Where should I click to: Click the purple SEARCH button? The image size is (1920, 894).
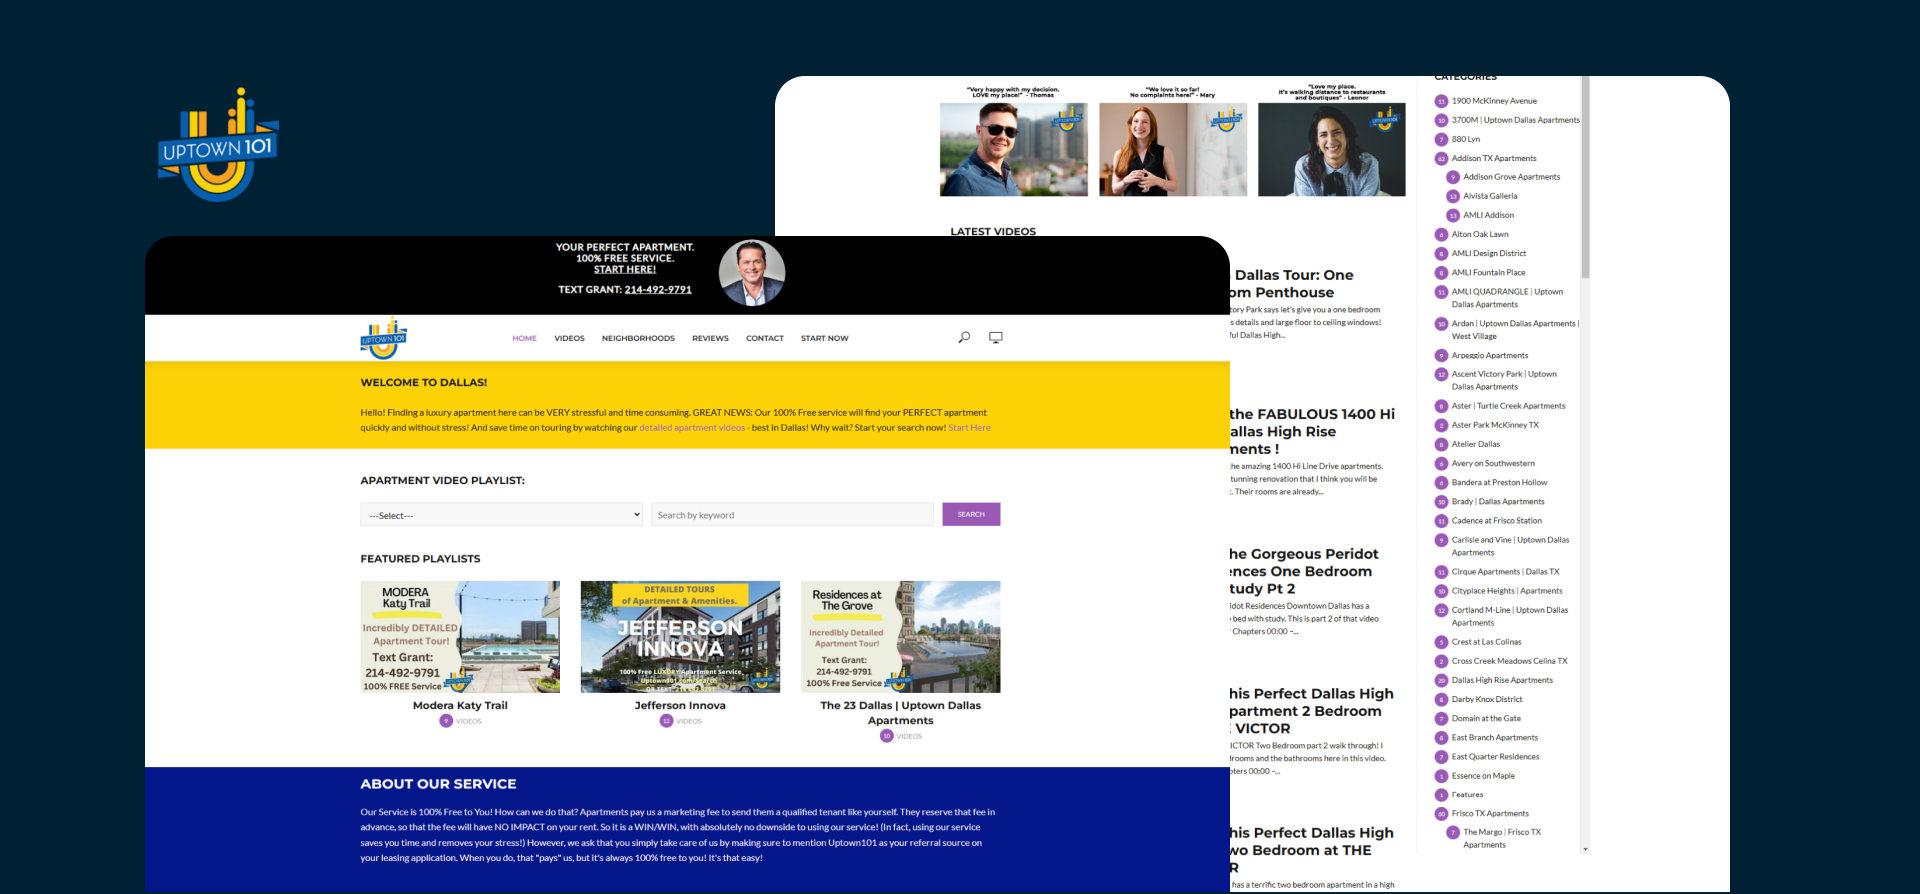pyautogui.click(x=971, y=514)
